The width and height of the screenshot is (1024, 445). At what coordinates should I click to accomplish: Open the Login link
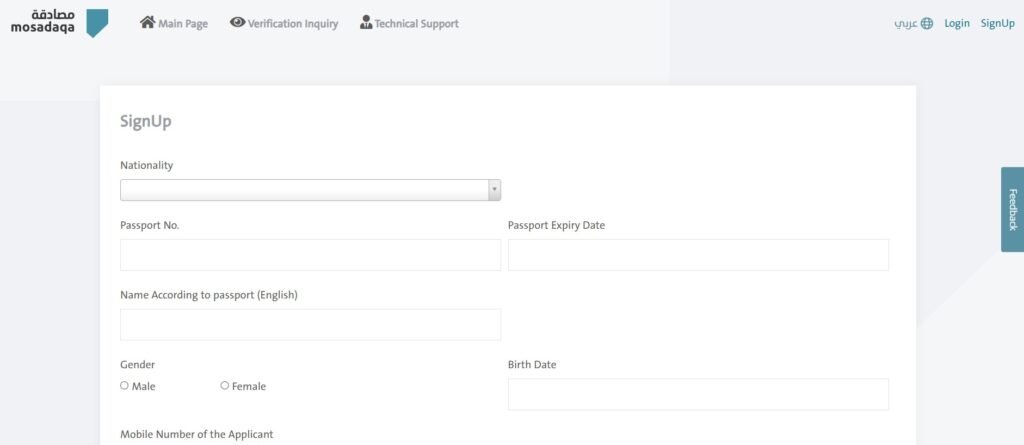point(957,23)
